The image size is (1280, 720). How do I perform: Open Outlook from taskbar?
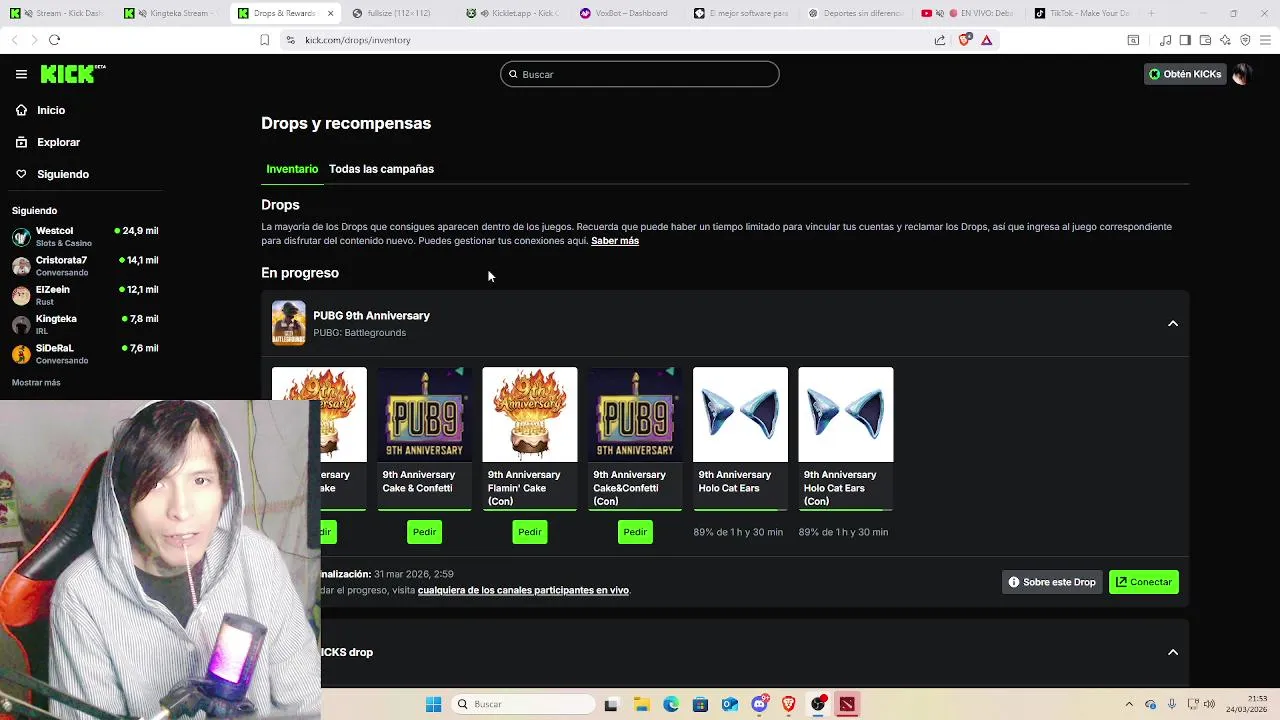click(x=730, y=704)
